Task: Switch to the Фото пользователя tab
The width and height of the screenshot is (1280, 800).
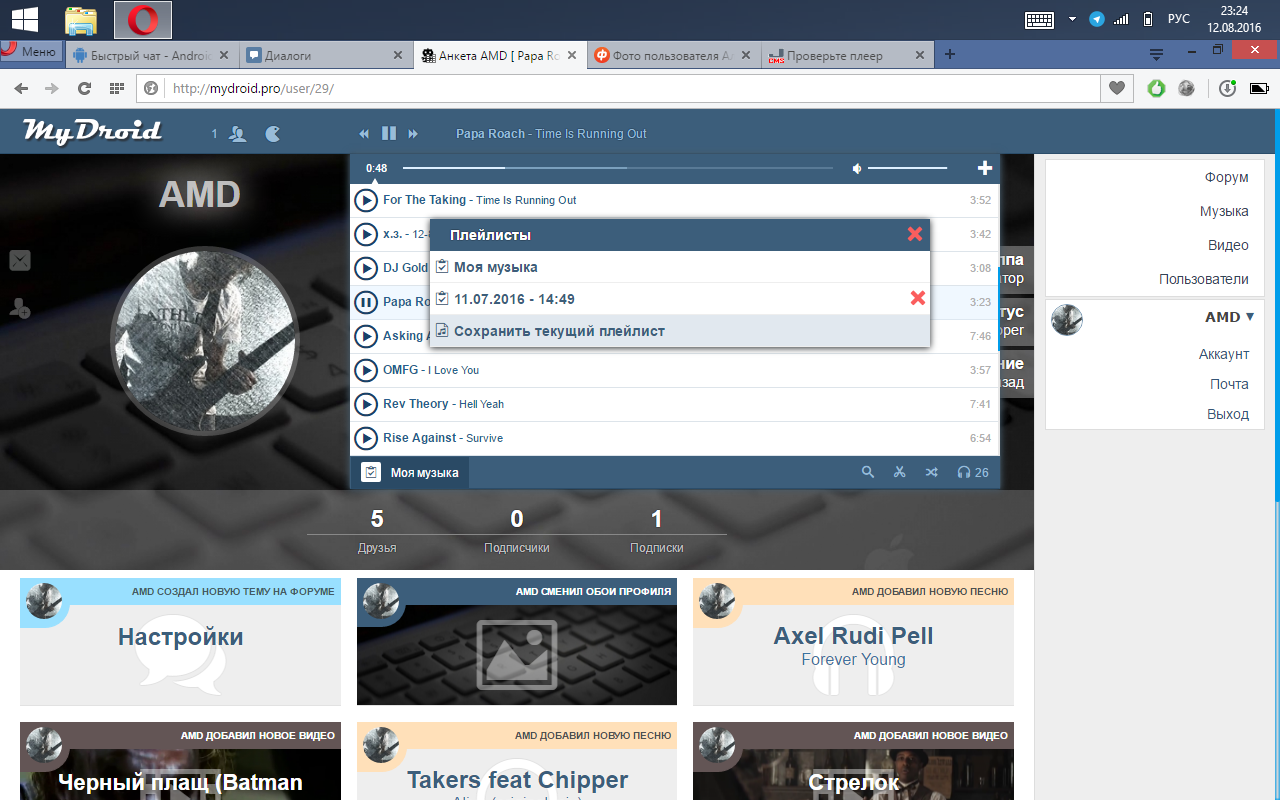Action: tap(673, 56)
